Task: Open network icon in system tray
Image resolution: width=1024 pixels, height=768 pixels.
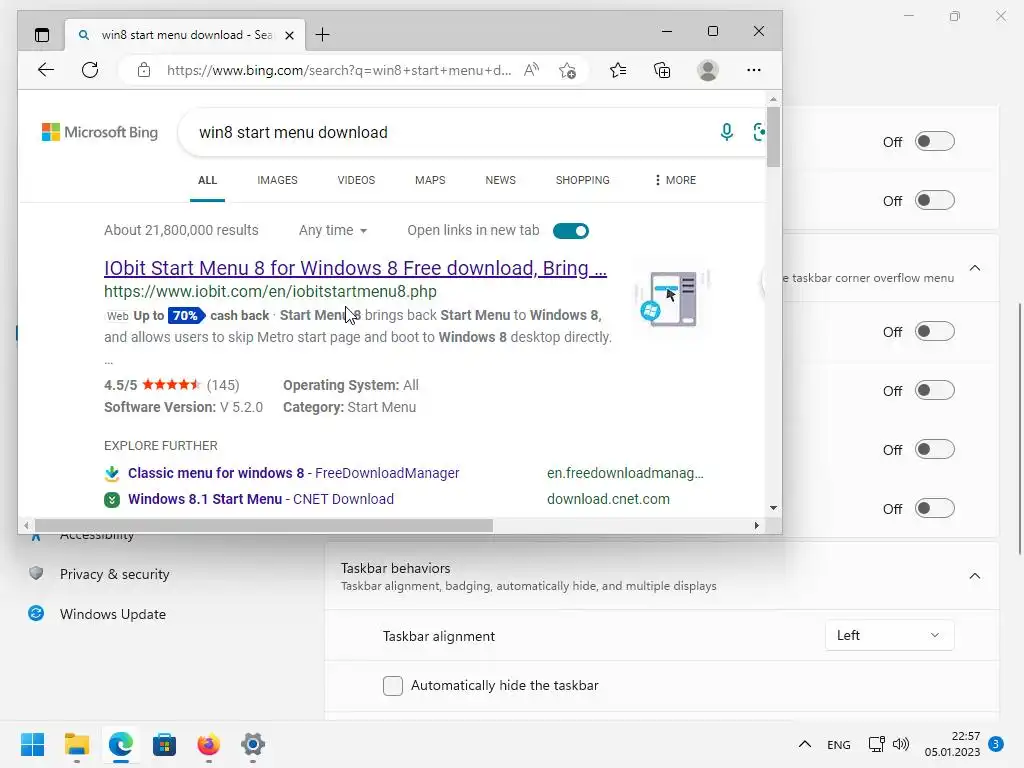Action: (x=876, y=744)
